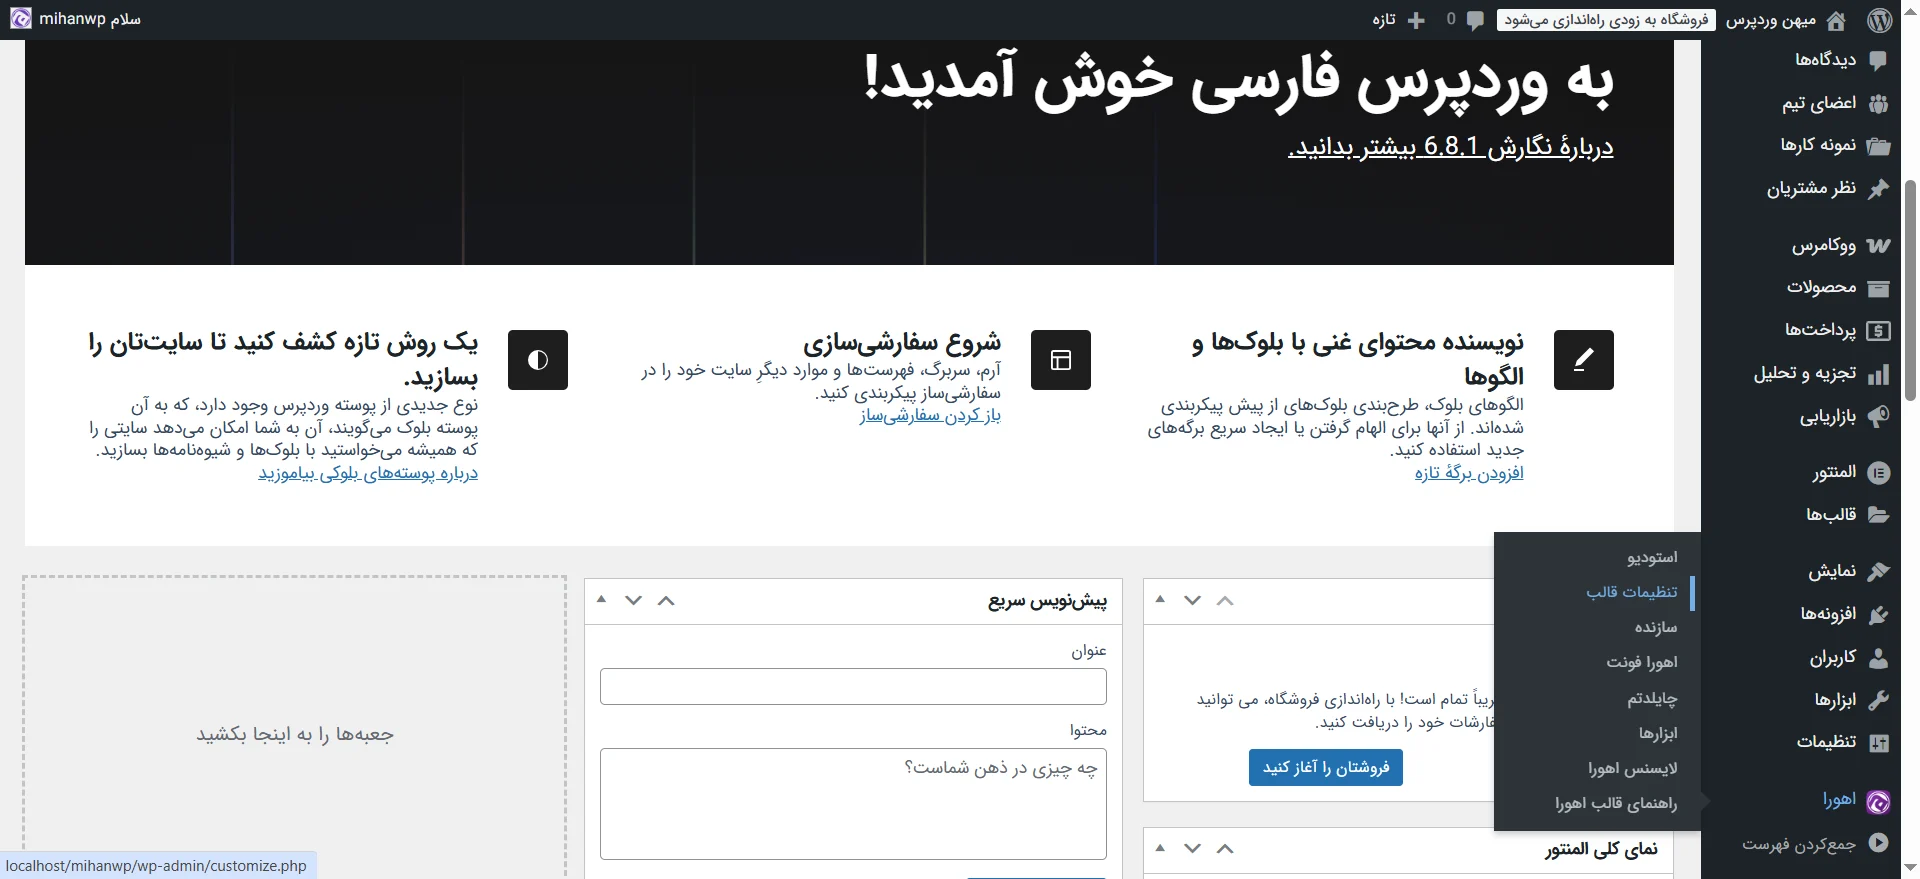1920x879 pixels.
Task: Open استودیو submenu item
Action: coord(1652,557)
